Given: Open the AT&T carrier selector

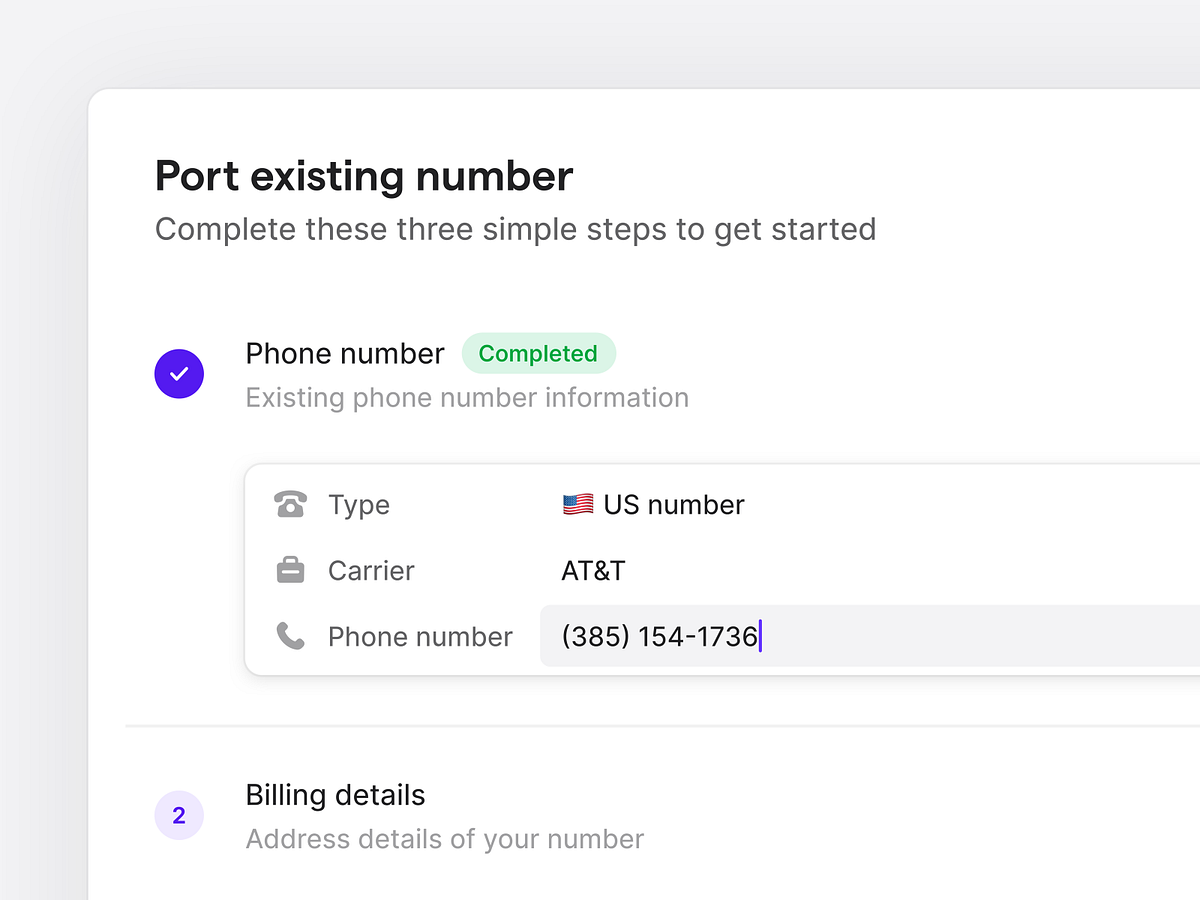Looking at the screenshot, I should pos(594,570).
